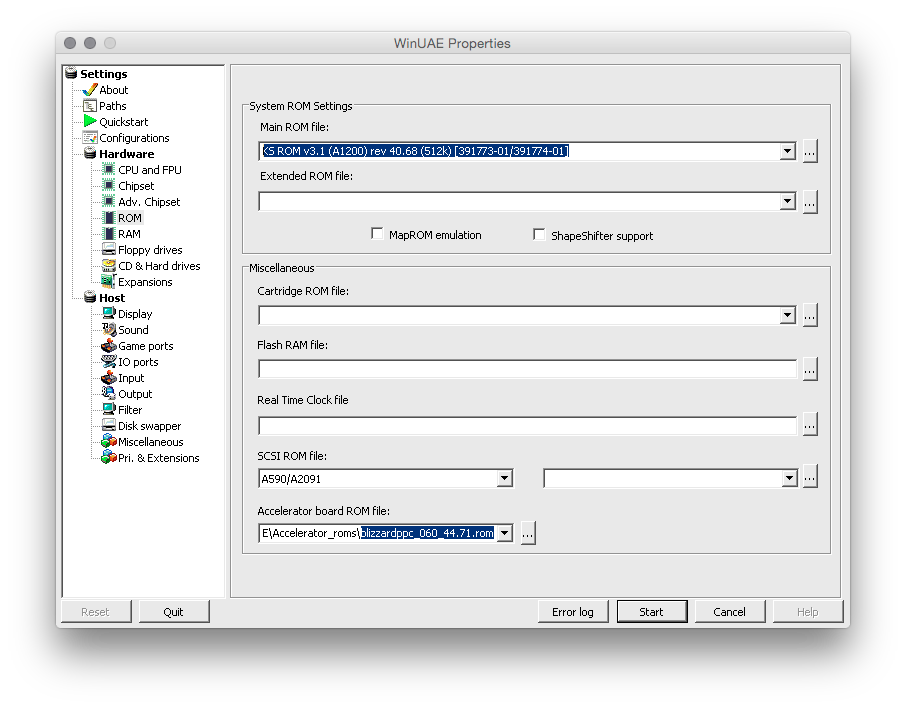Click the Input joystick icon
Viewport: 906px width, 708px height.
point(109,377)
